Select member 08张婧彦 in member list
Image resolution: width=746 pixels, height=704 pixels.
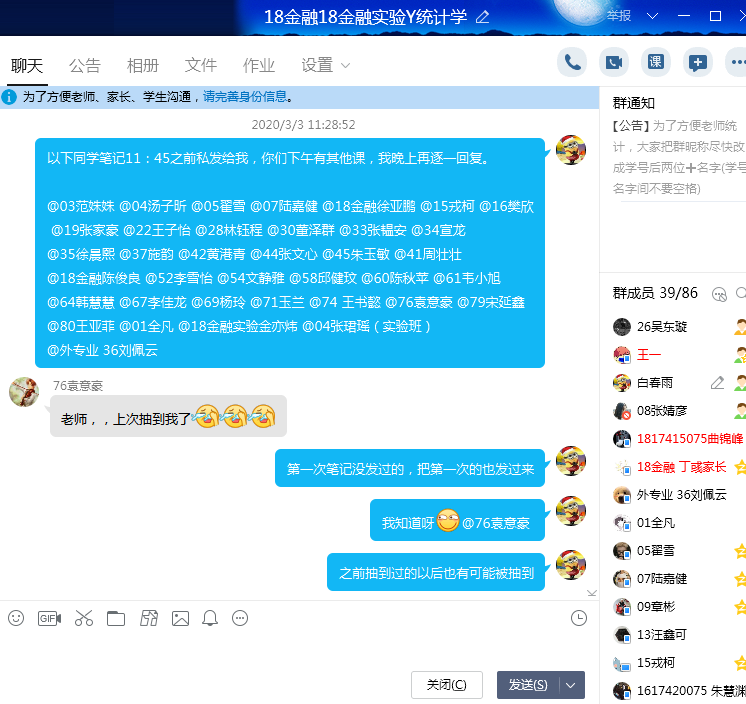[662, 410]
